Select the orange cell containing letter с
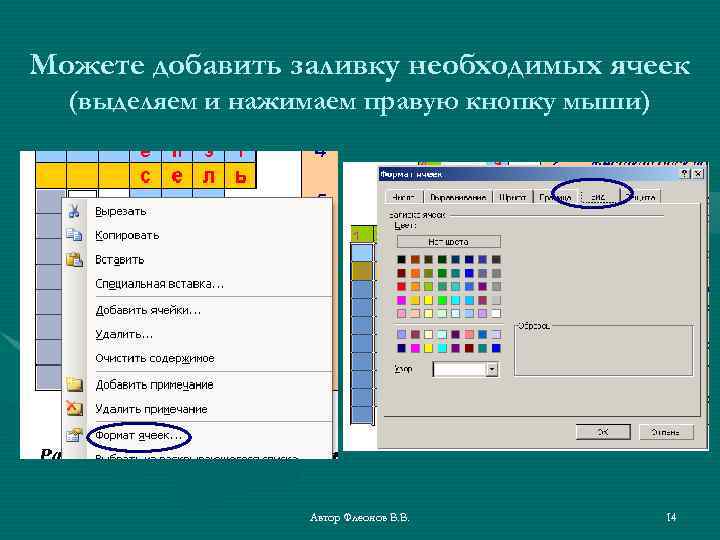Viewport: 720px width, 540px height. click(146, 175)
